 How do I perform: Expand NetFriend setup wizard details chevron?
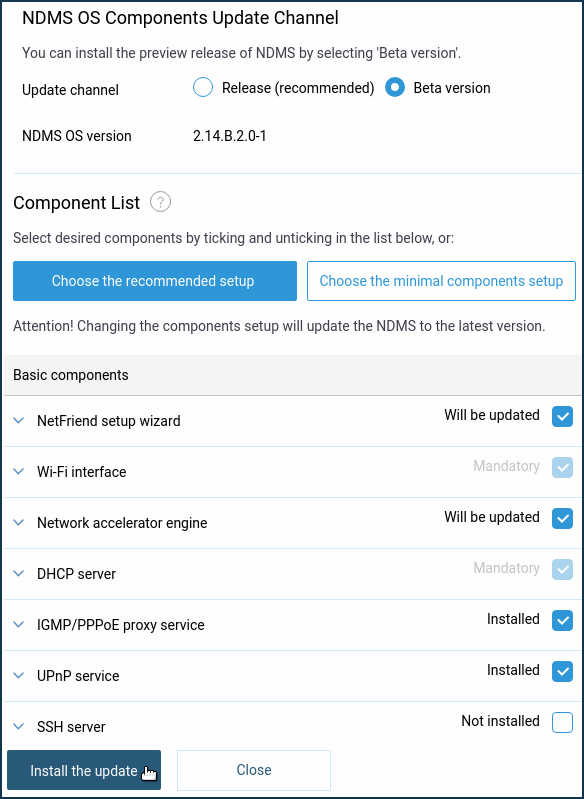(x=19, y=421)
